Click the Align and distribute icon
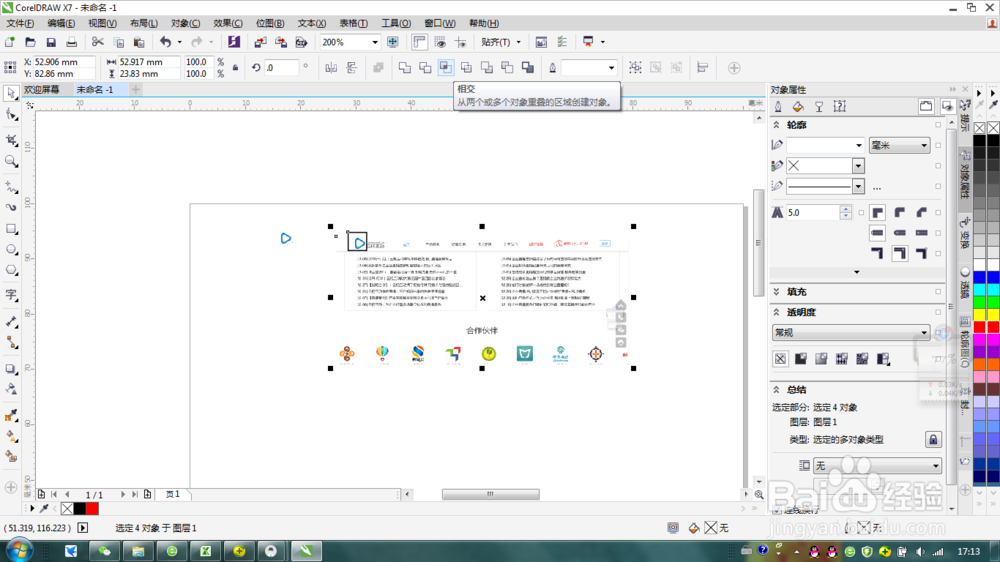 point(703,68)
